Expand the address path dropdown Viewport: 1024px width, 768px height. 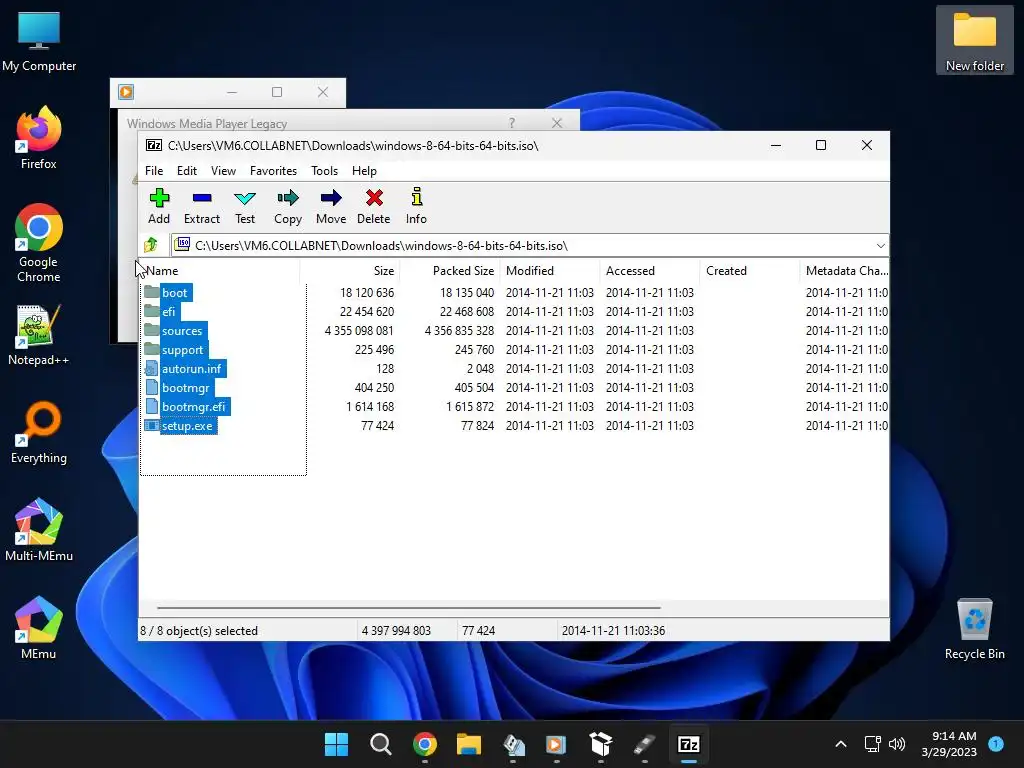880,246
